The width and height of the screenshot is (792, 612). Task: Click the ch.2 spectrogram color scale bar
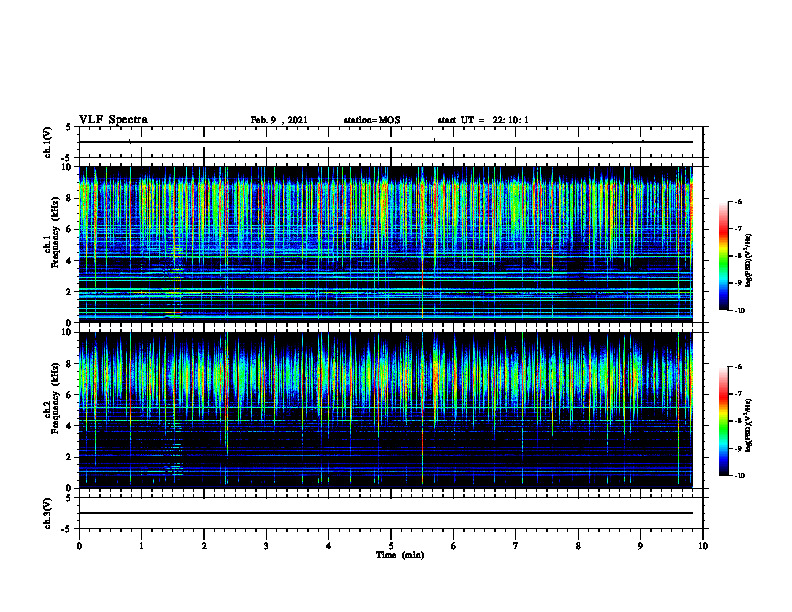click(723, 421)
